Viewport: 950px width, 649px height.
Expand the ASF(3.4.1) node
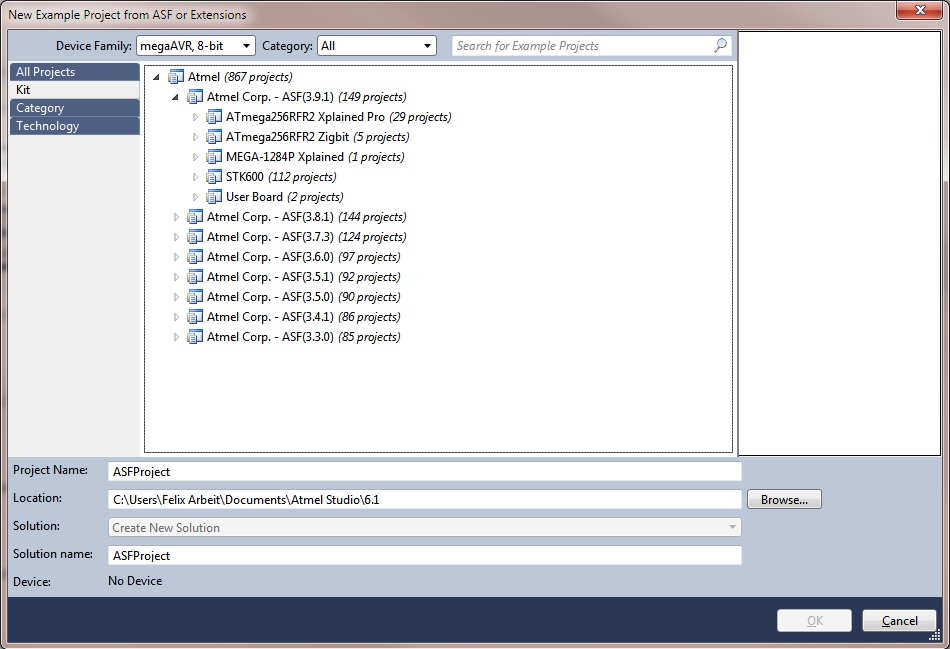[176, 317]
